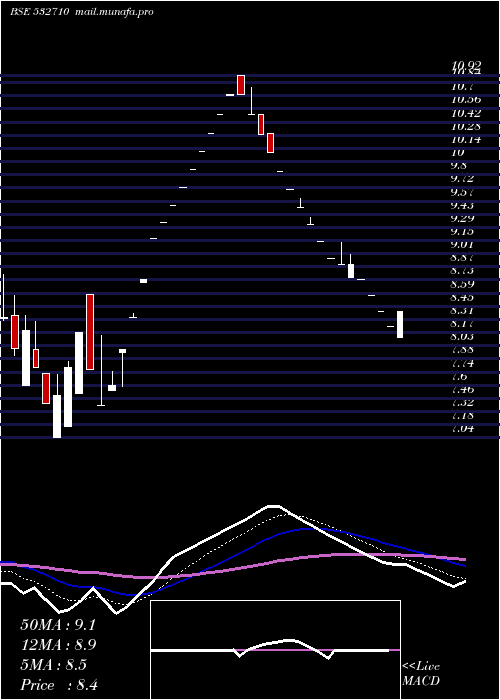Select the 10.56 price level label
This screenshot has height=700, width=500.
(466, 100)
